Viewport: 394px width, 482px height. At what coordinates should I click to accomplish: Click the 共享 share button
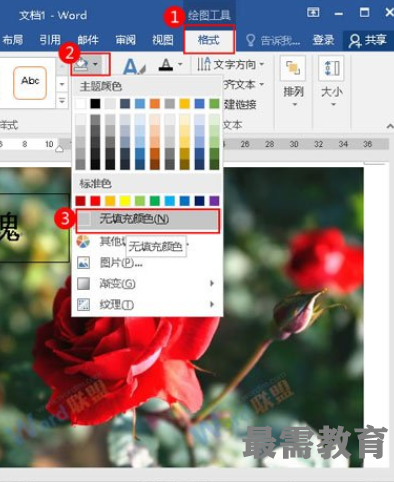[368, 40]
